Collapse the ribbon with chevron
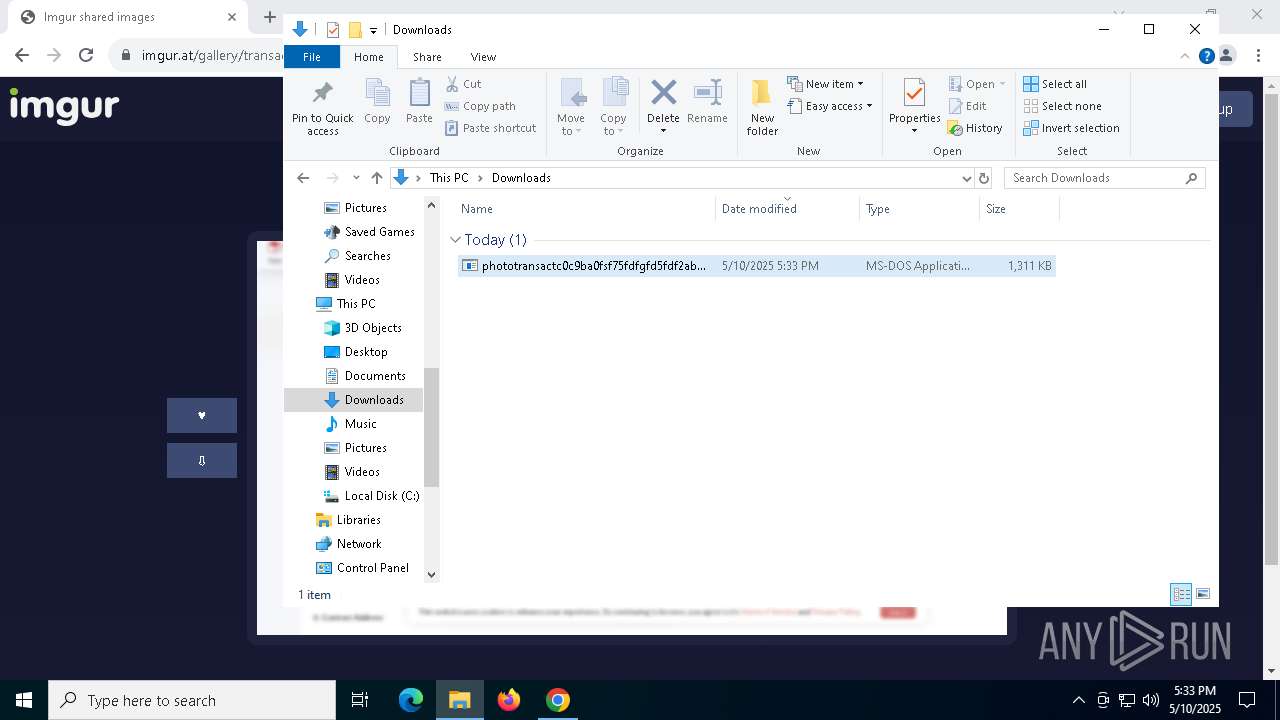1280x720 pixels. (1186, 57)
